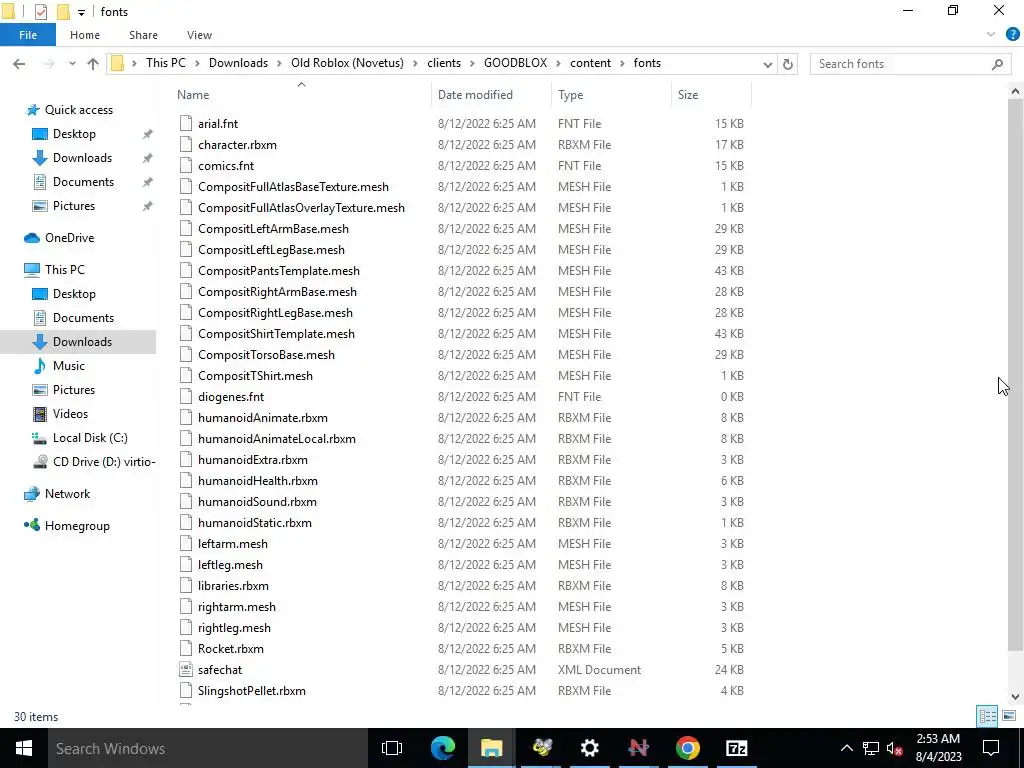Open pinned Desktop under Quick access
1024x768 pixels.
point(74,134)
